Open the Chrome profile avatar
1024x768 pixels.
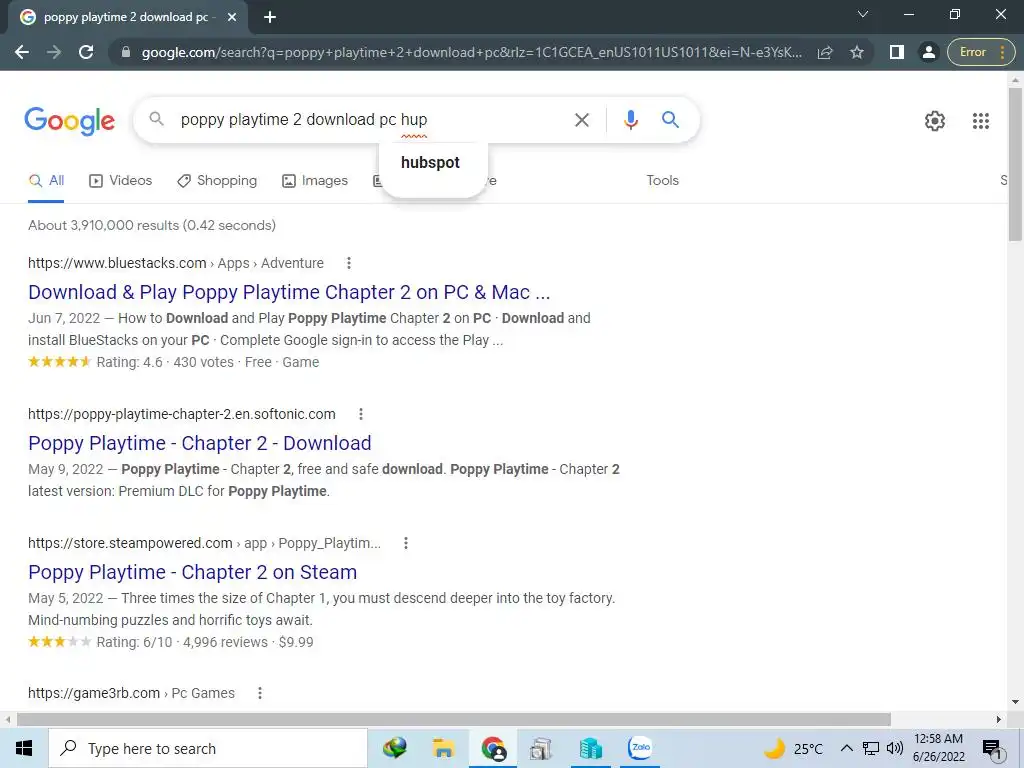click(x=928, y=52)
